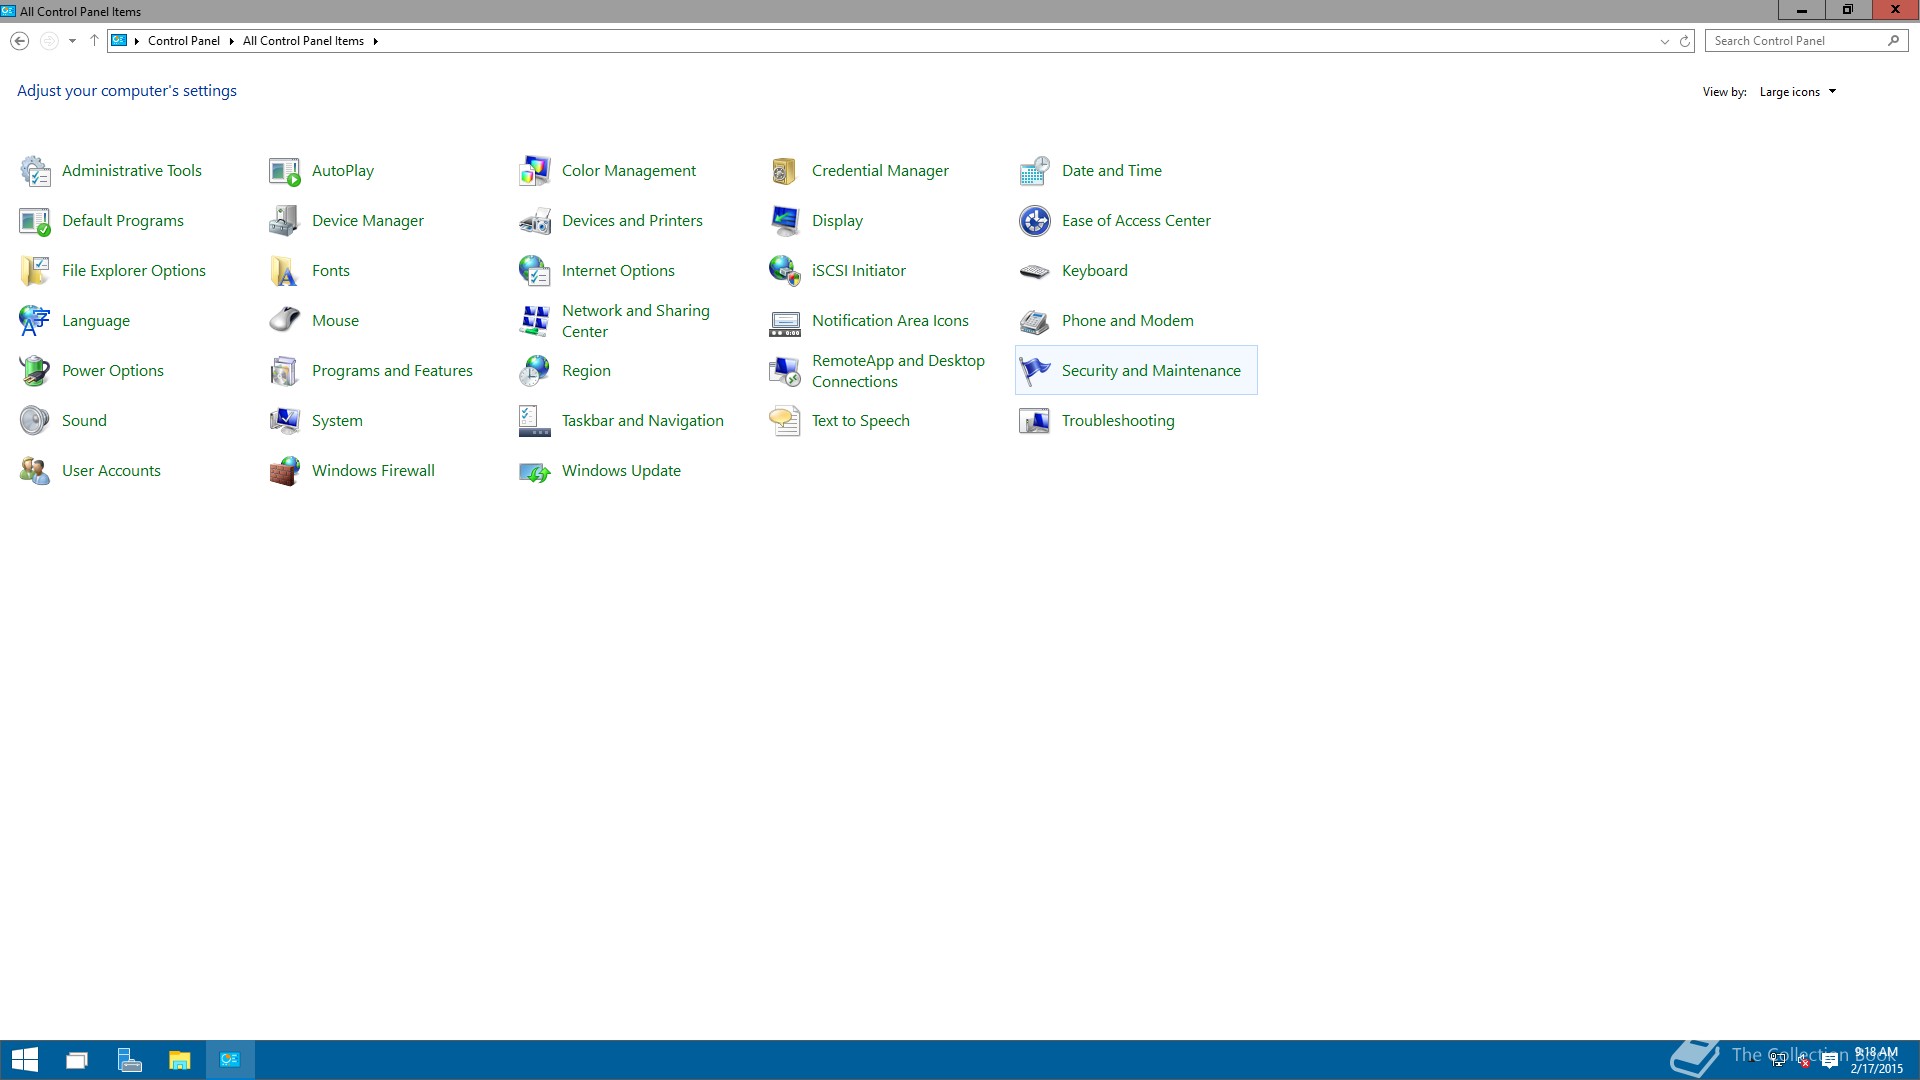The height and width of the screenshot is (1080, 1920).
Task: Open Server Manager from the taskbar
Action: (x=129, y=1060)
